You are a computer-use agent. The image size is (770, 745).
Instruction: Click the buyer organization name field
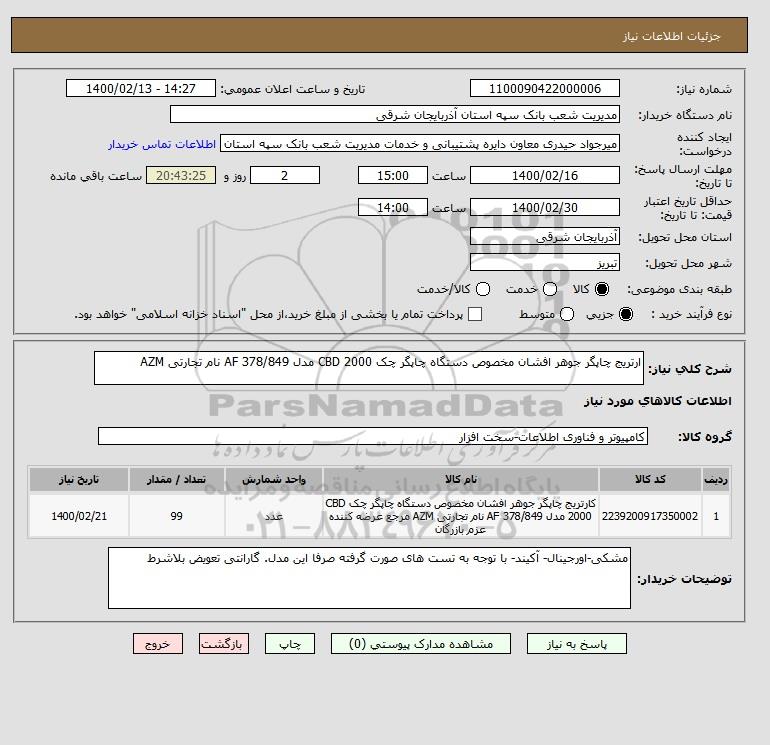395,114
